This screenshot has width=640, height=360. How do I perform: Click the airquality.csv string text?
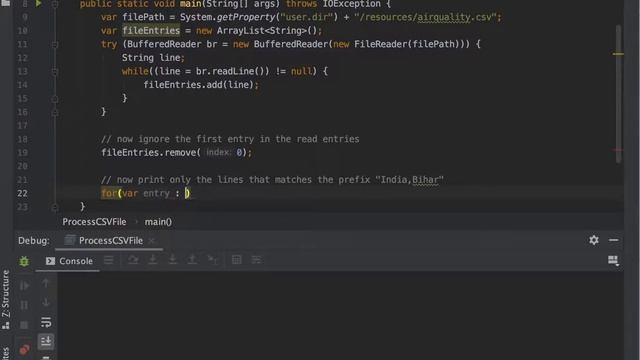click(455, 17)
